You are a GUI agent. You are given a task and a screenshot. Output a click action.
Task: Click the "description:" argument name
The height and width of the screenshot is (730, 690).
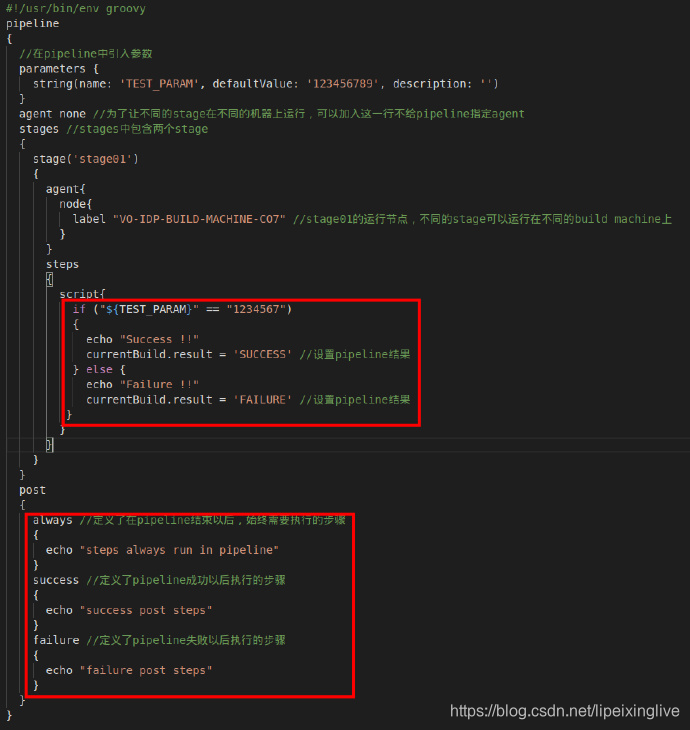pos(433,84)
